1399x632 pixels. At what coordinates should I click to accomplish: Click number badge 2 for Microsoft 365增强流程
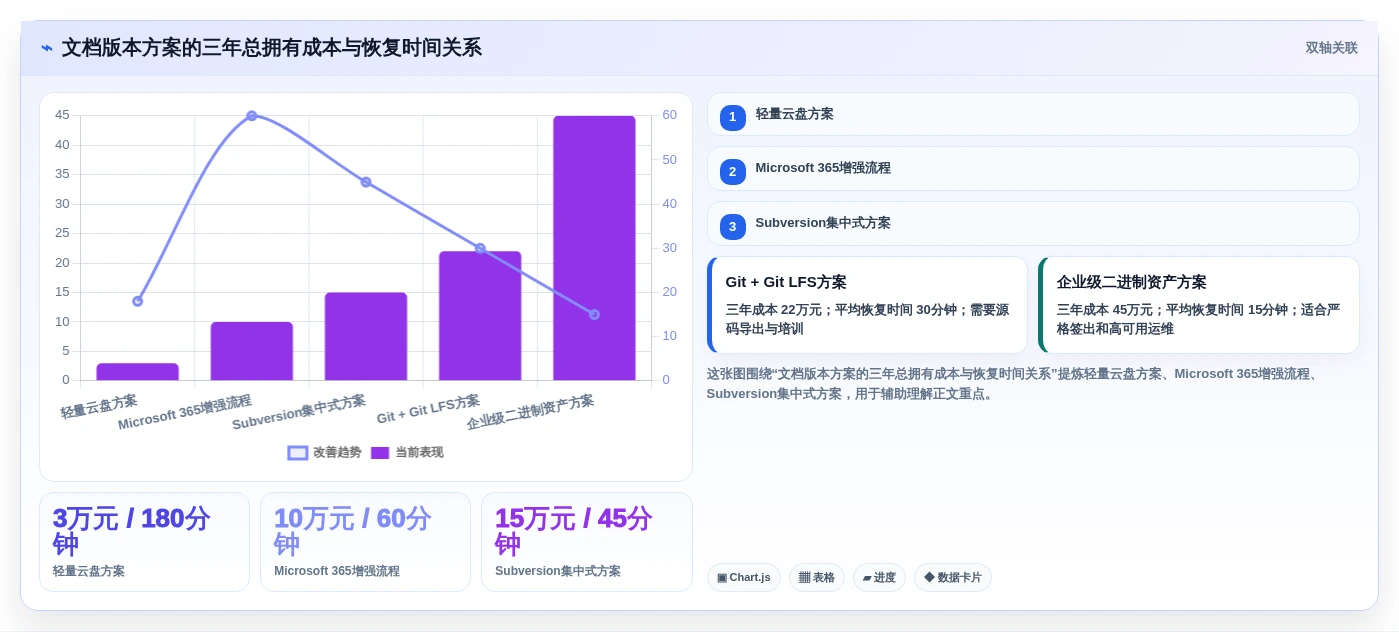click(x=733, y=172)
